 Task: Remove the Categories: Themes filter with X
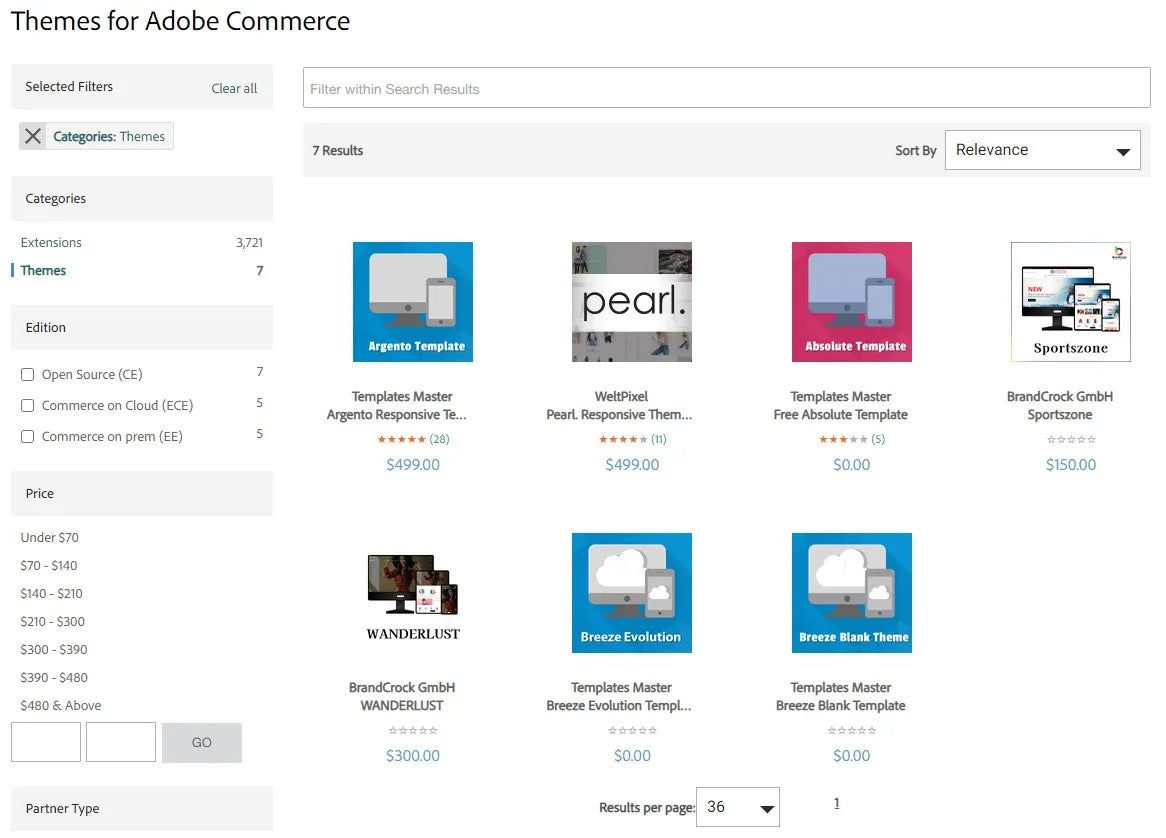coord(33,136)
